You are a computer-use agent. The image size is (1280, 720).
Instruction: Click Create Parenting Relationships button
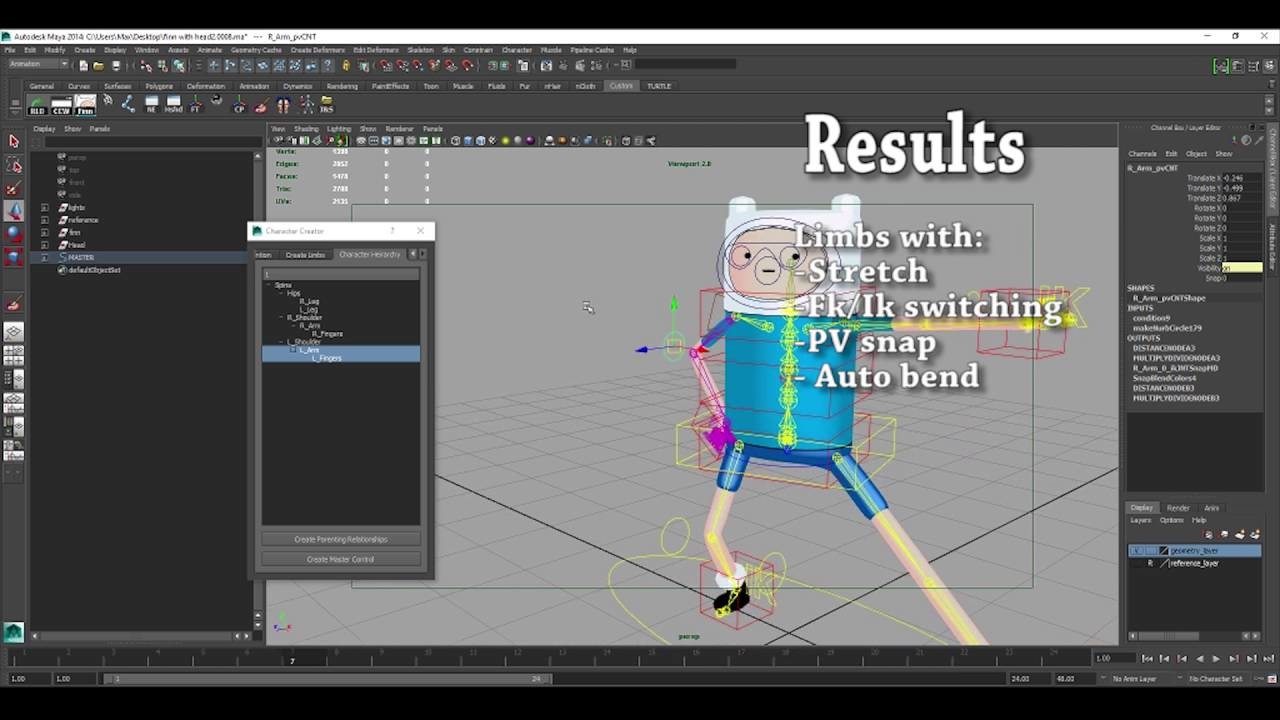pos(340,539)
